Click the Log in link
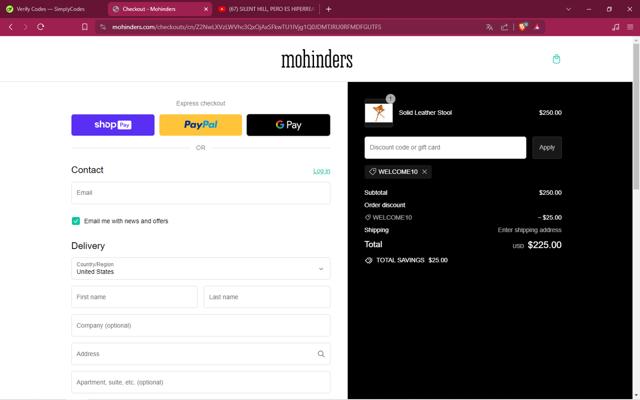Screen dimensions: 640x400 [x=321, y=171]
